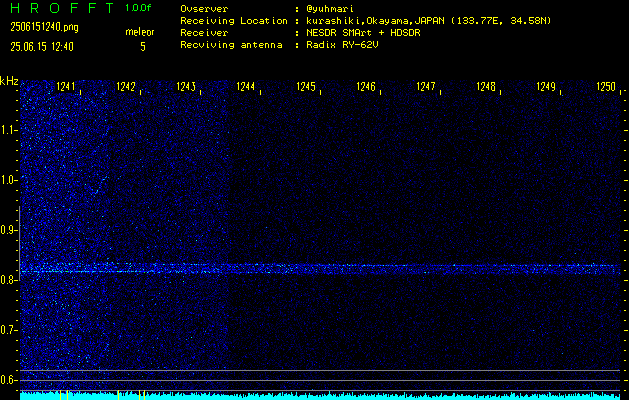Click the 1242 time marker
Viewport: 629px width, 400px height.
126,87
